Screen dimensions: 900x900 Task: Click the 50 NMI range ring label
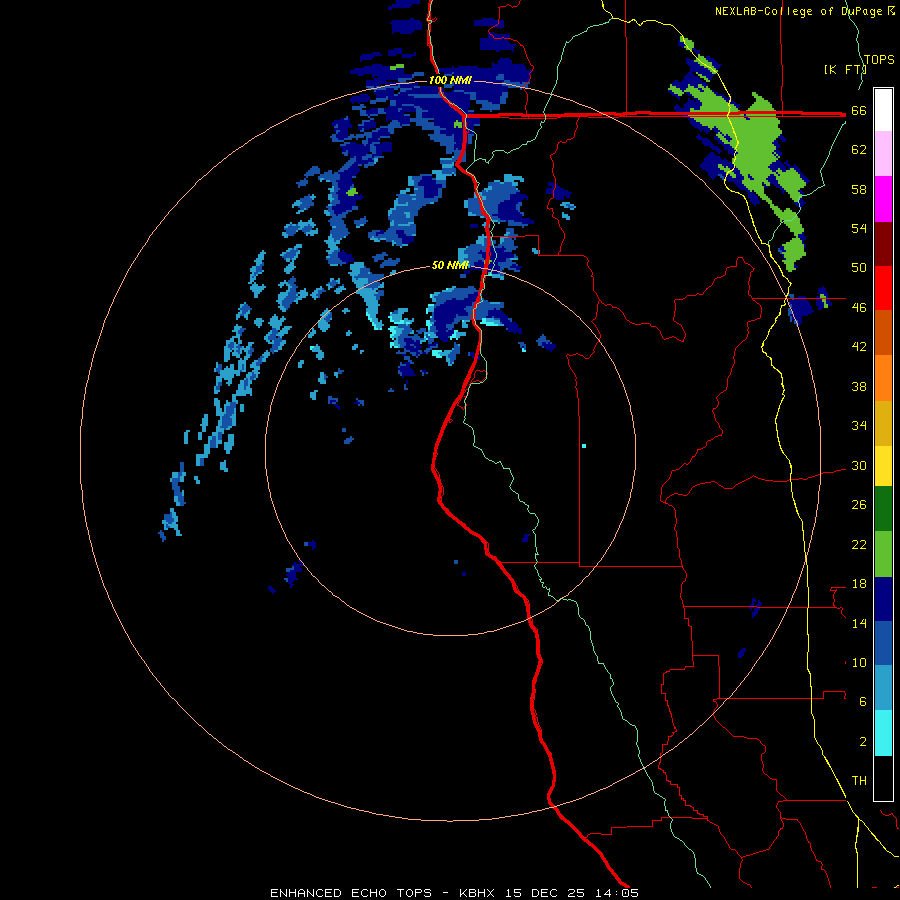pos(450,265)
